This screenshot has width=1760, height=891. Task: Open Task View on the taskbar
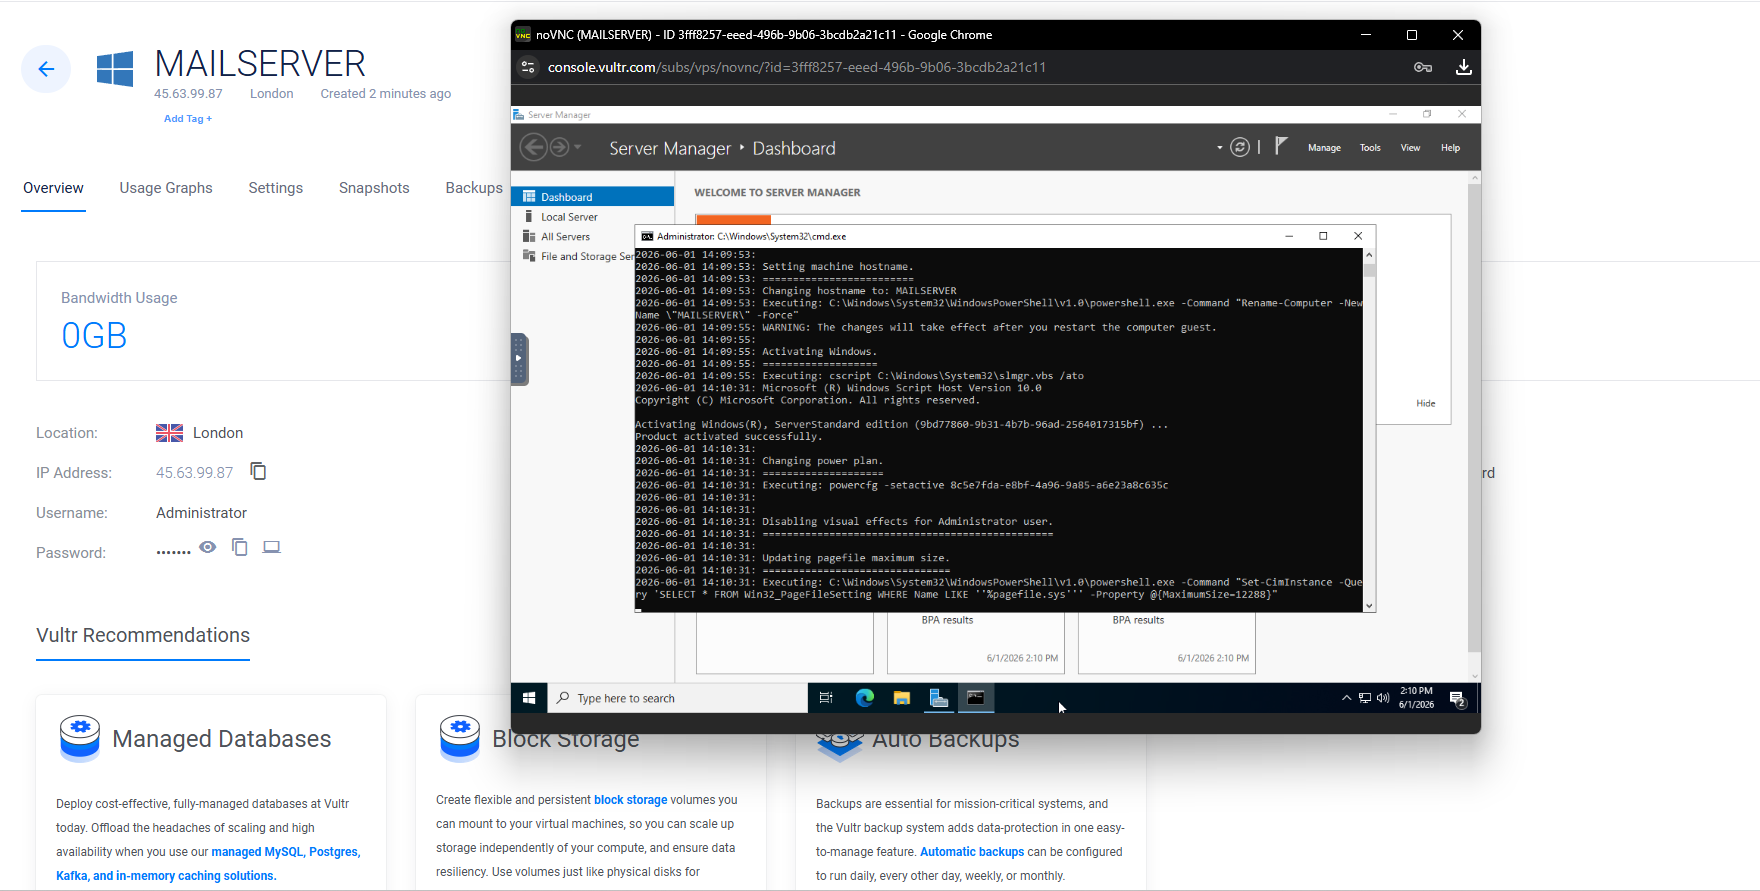[826, 698]
